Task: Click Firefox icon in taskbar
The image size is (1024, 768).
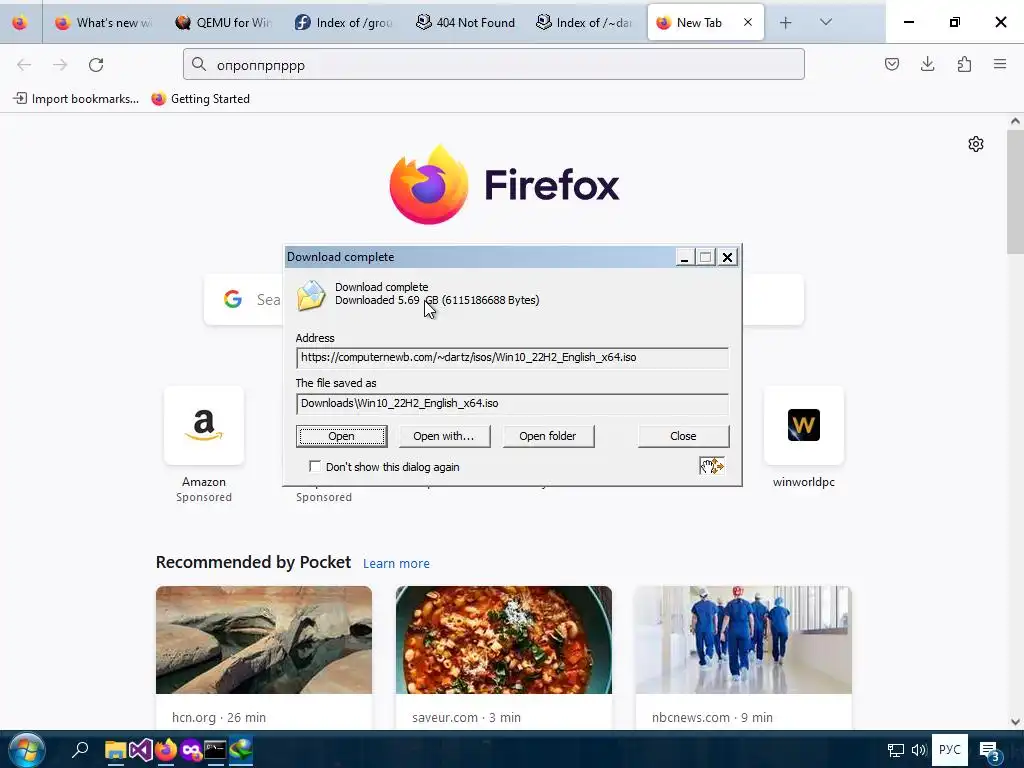Action: click(166, 750)
